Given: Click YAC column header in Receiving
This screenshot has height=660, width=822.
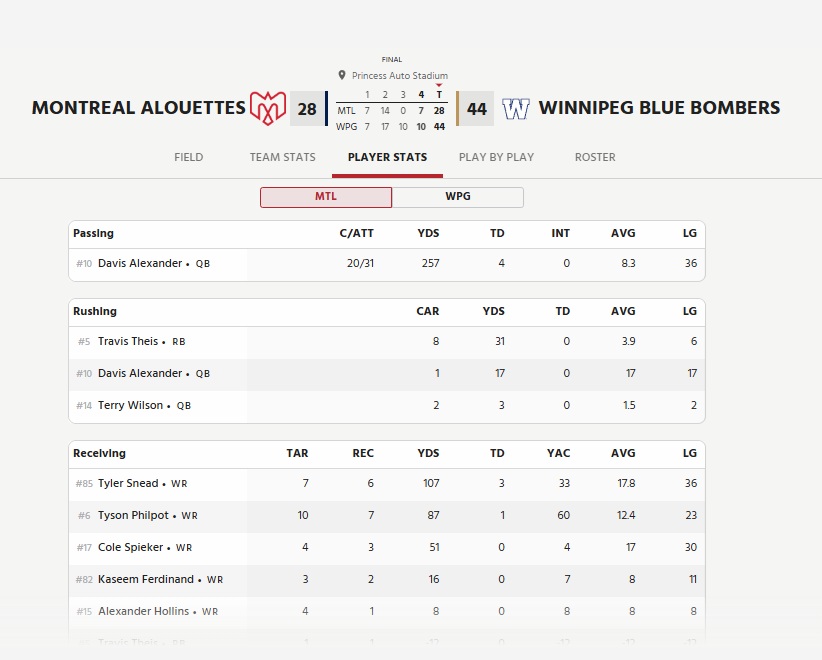Looking at the screenshot, I should click(558, 453).
